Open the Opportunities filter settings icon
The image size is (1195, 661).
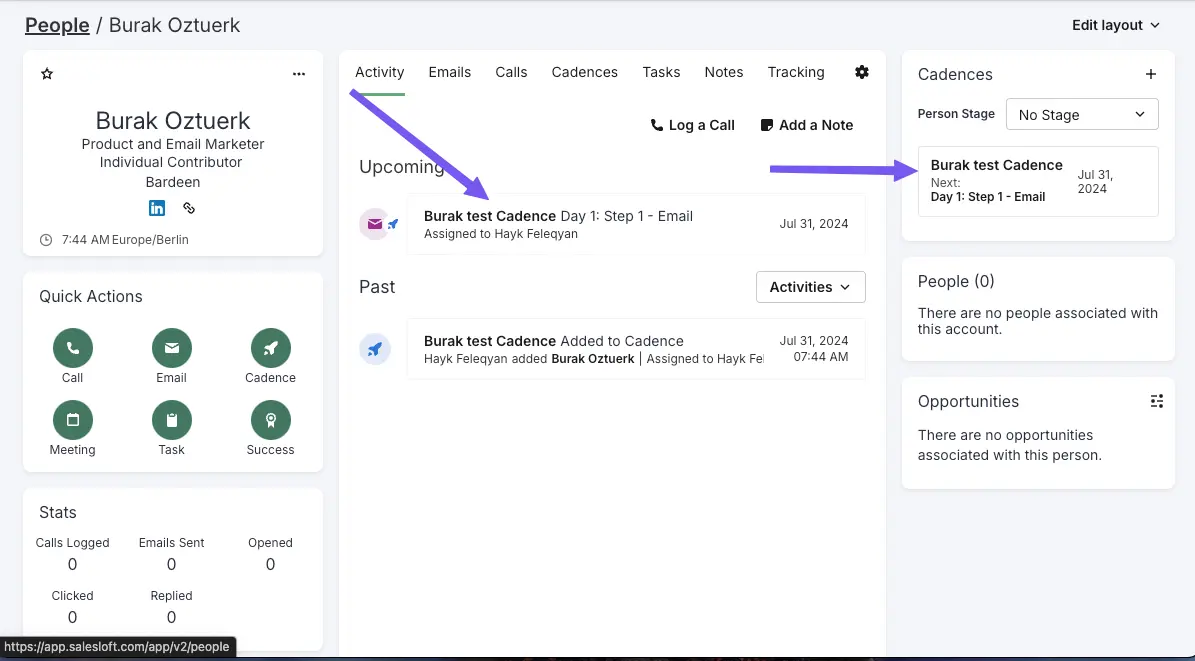coord(1157,401)
